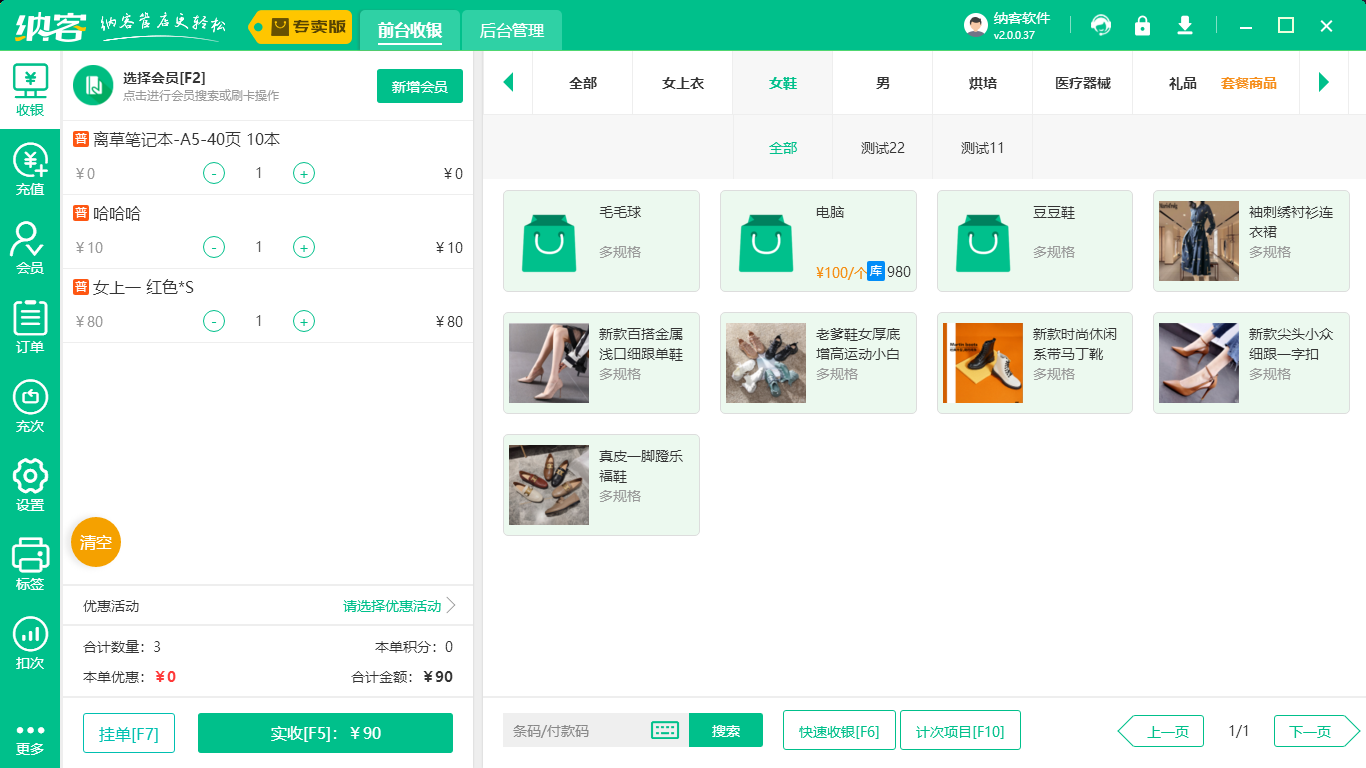Select the 女鞋 category tab
Image resolution: width=1366 pixels, height=768 pixels.
point(783,83)
